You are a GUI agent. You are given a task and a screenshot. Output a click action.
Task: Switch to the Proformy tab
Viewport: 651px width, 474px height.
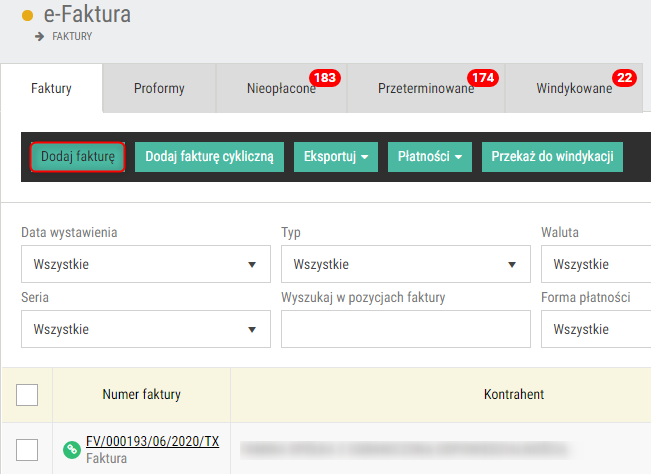159,88
